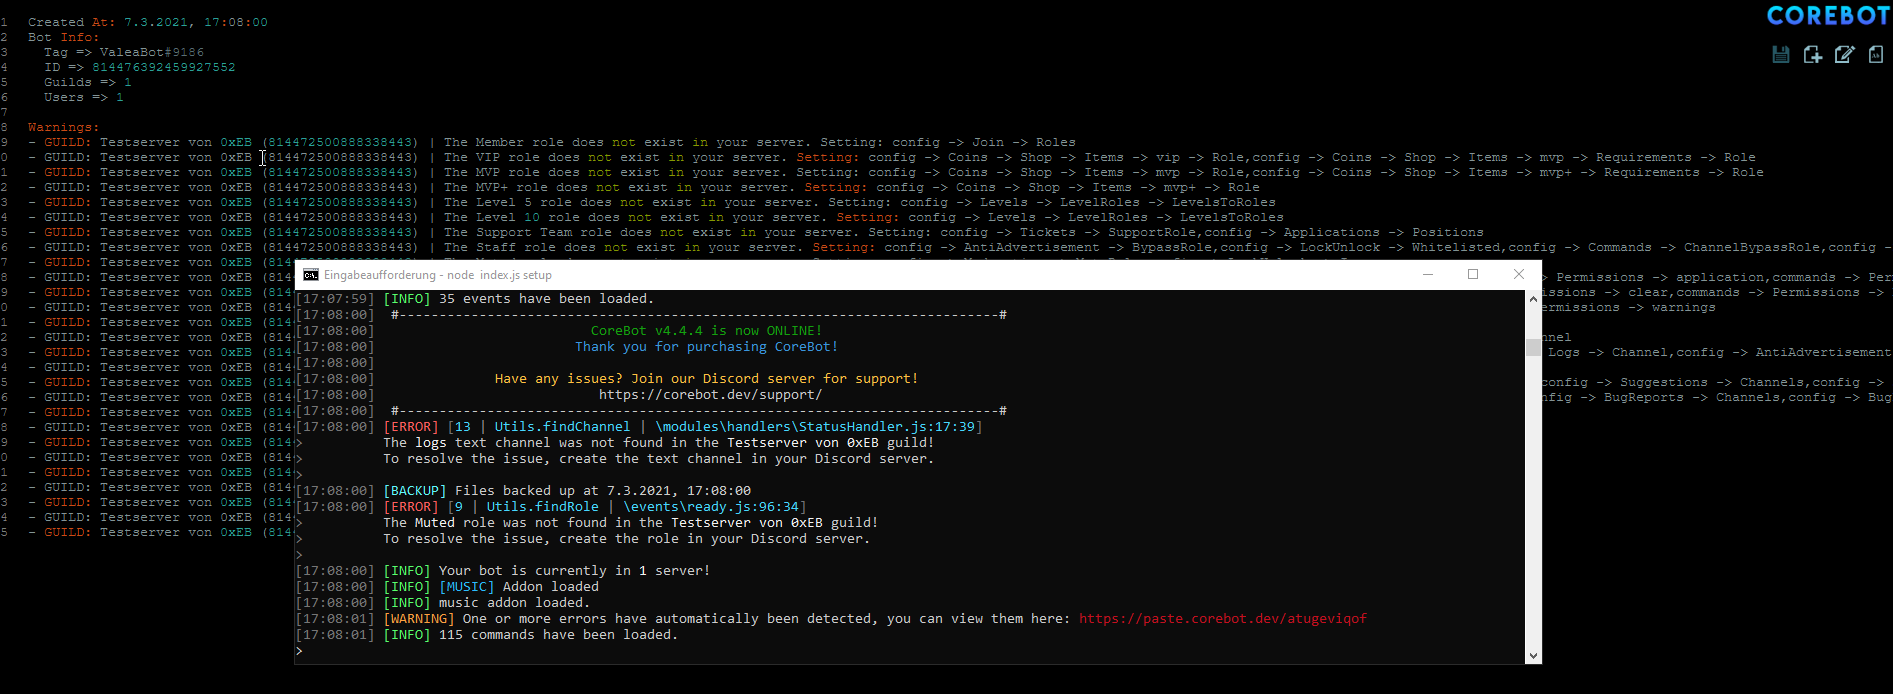
Task: Click the 'Have any issues?' support message
Action: 706,379
